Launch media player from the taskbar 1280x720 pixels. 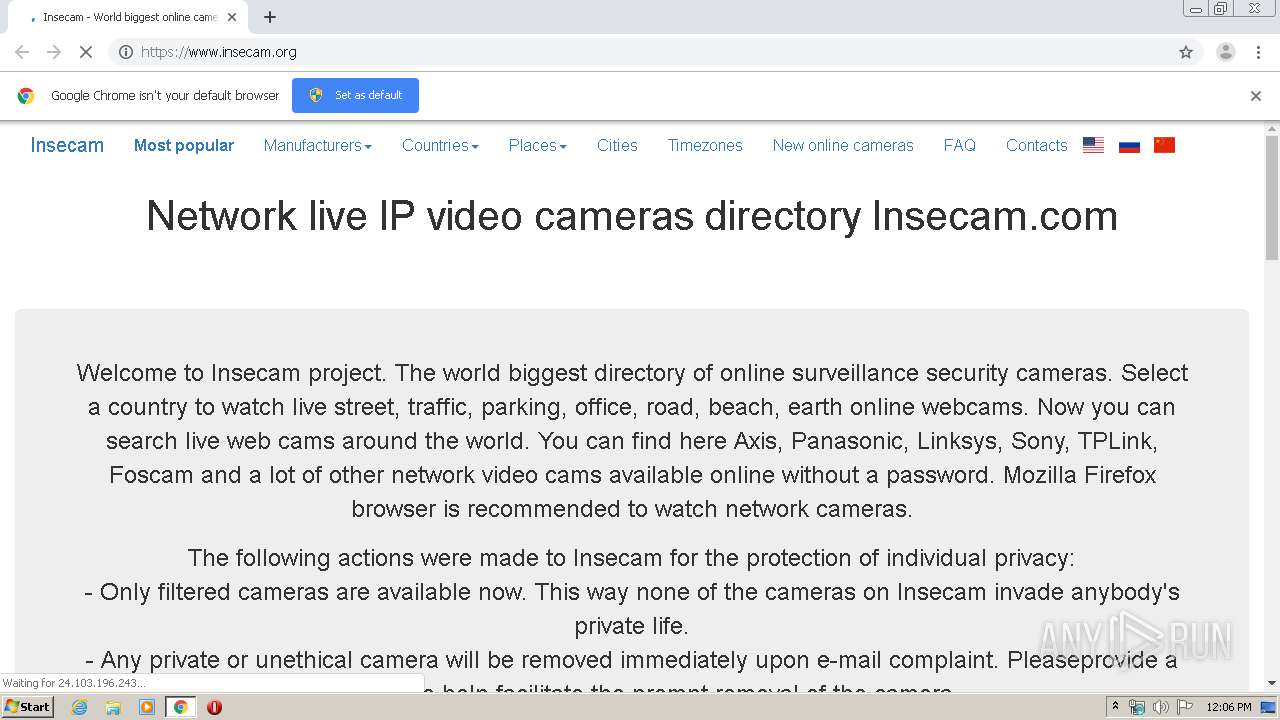coord(147,707)
